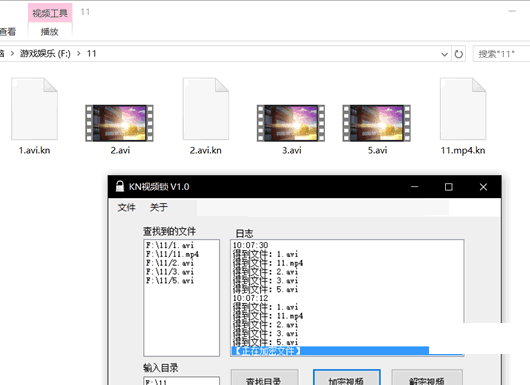The image size is (530, 385).
Task: Maximize the KN视频锁 window
Action: pos(449,187)
